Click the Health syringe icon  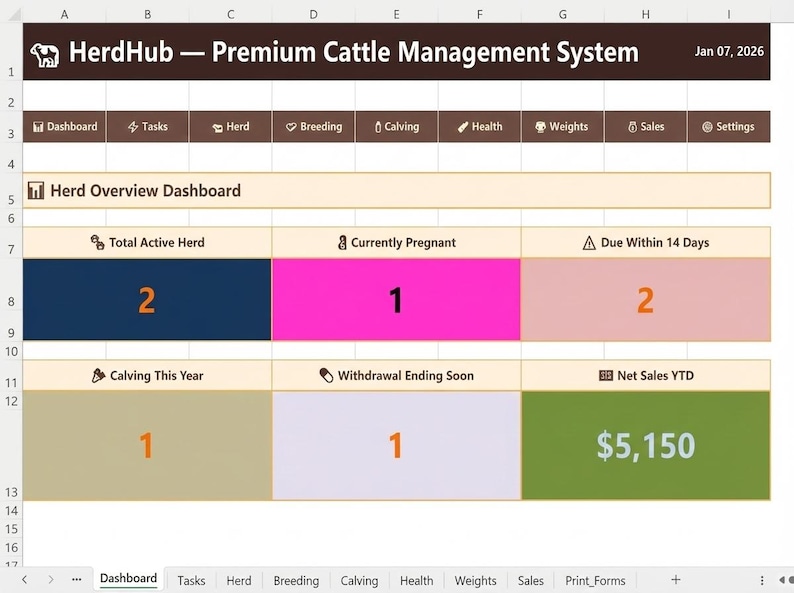coord(463,127)
